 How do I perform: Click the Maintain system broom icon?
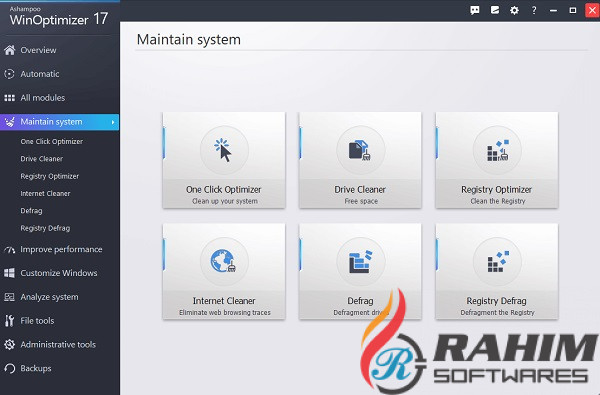[x=10, y=122]
